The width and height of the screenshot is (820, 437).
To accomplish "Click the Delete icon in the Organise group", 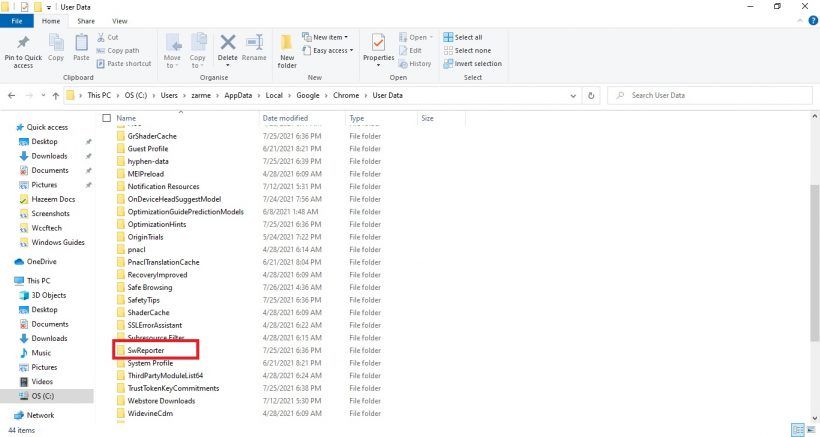I will [x=228, y=44].
